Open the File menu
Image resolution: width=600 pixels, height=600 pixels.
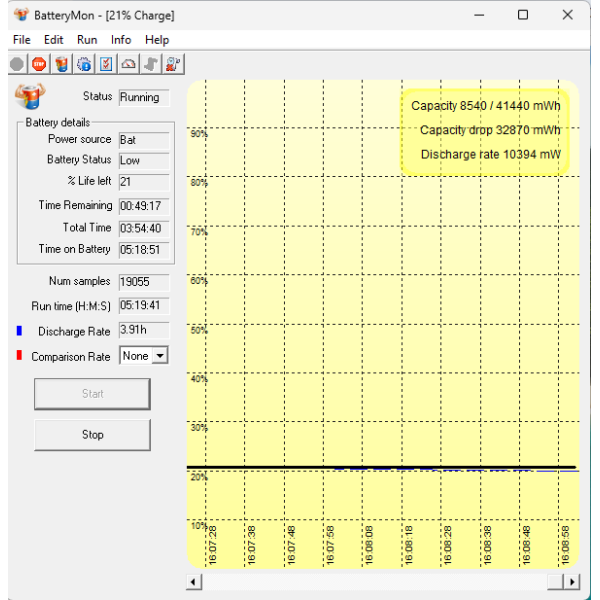[21, 40]
